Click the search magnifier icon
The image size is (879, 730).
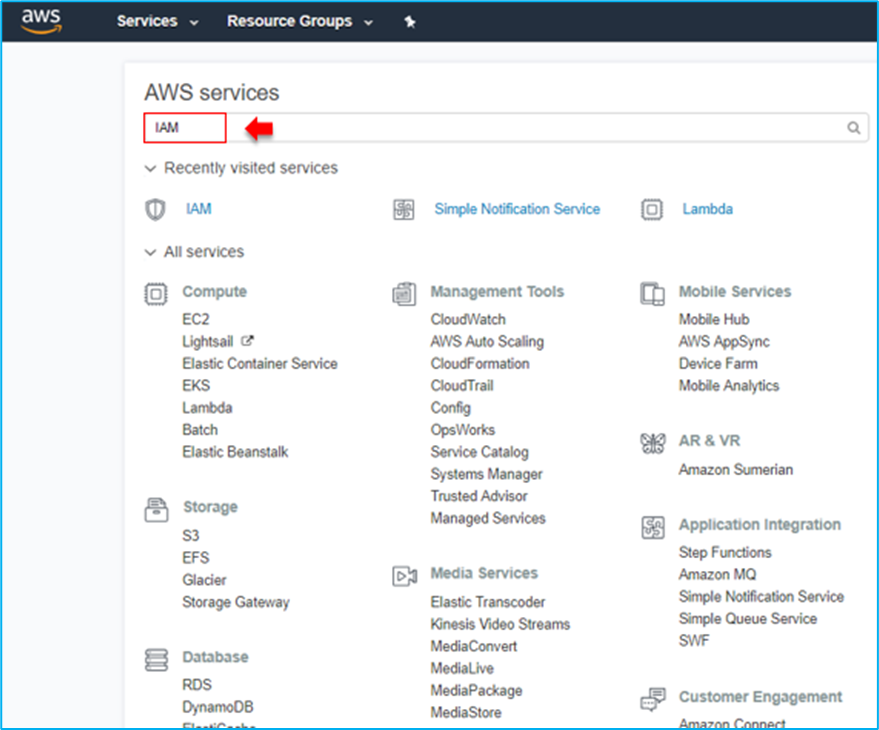pos(853,128)
